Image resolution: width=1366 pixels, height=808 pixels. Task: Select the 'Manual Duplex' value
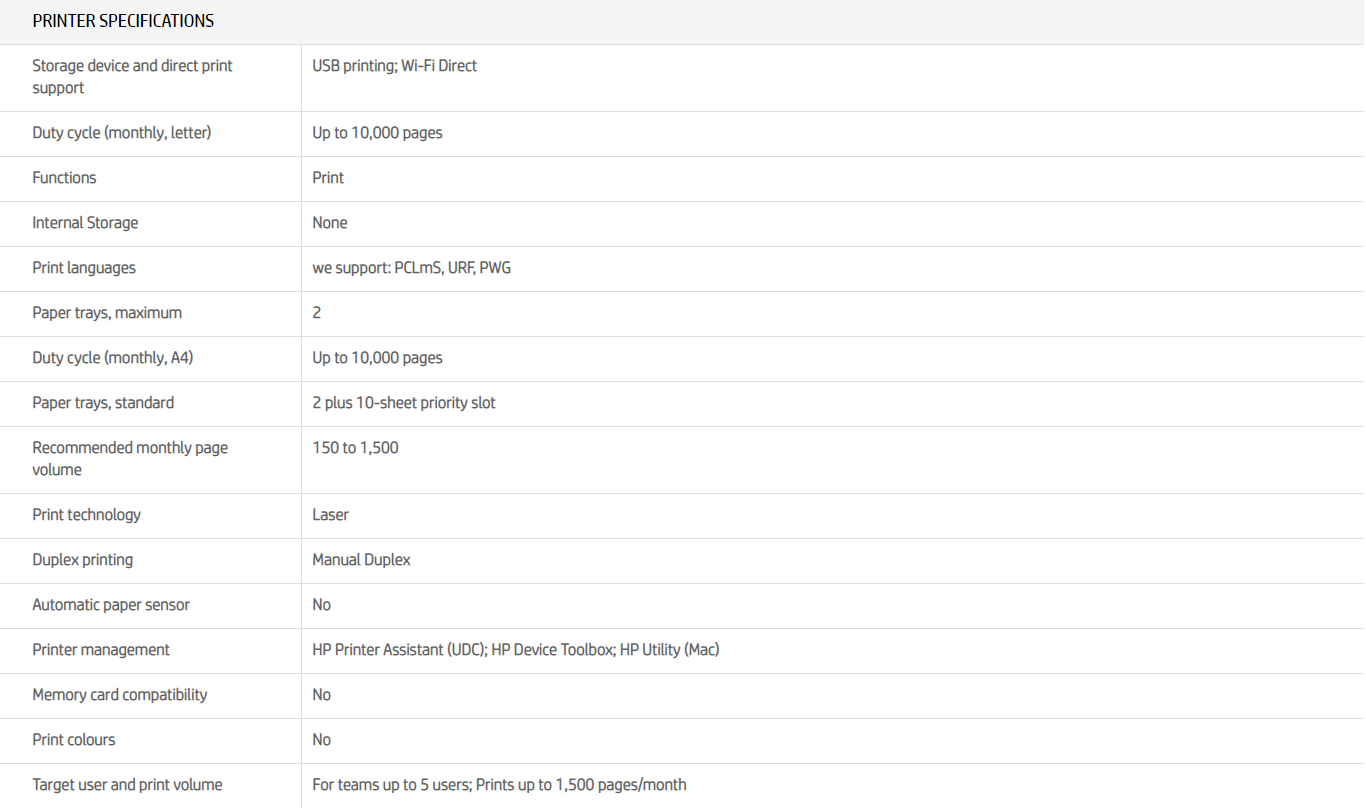click(361, 560)
